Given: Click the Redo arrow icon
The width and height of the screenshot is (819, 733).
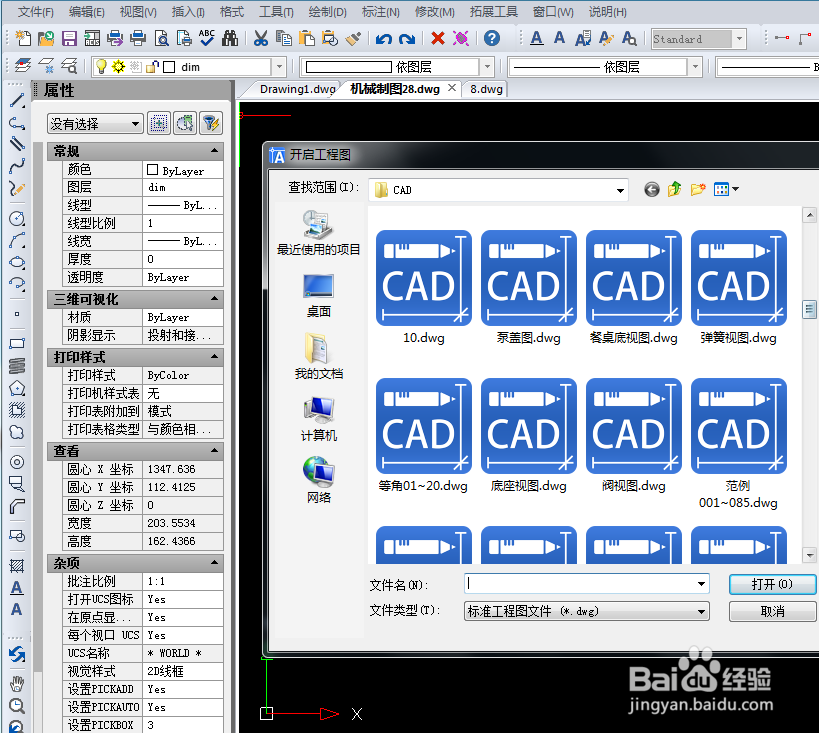Looking at the screenshot, I should 407,39.
